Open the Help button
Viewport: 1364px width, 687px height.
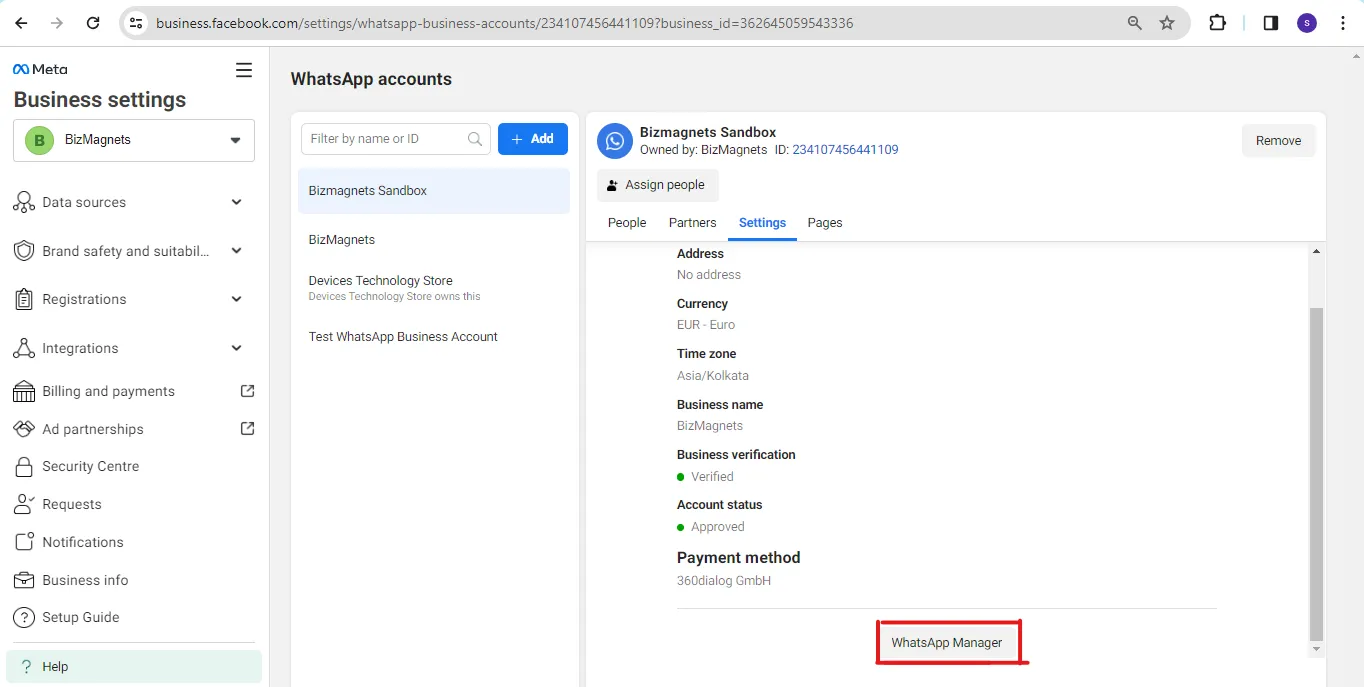[x=134, y=667]
